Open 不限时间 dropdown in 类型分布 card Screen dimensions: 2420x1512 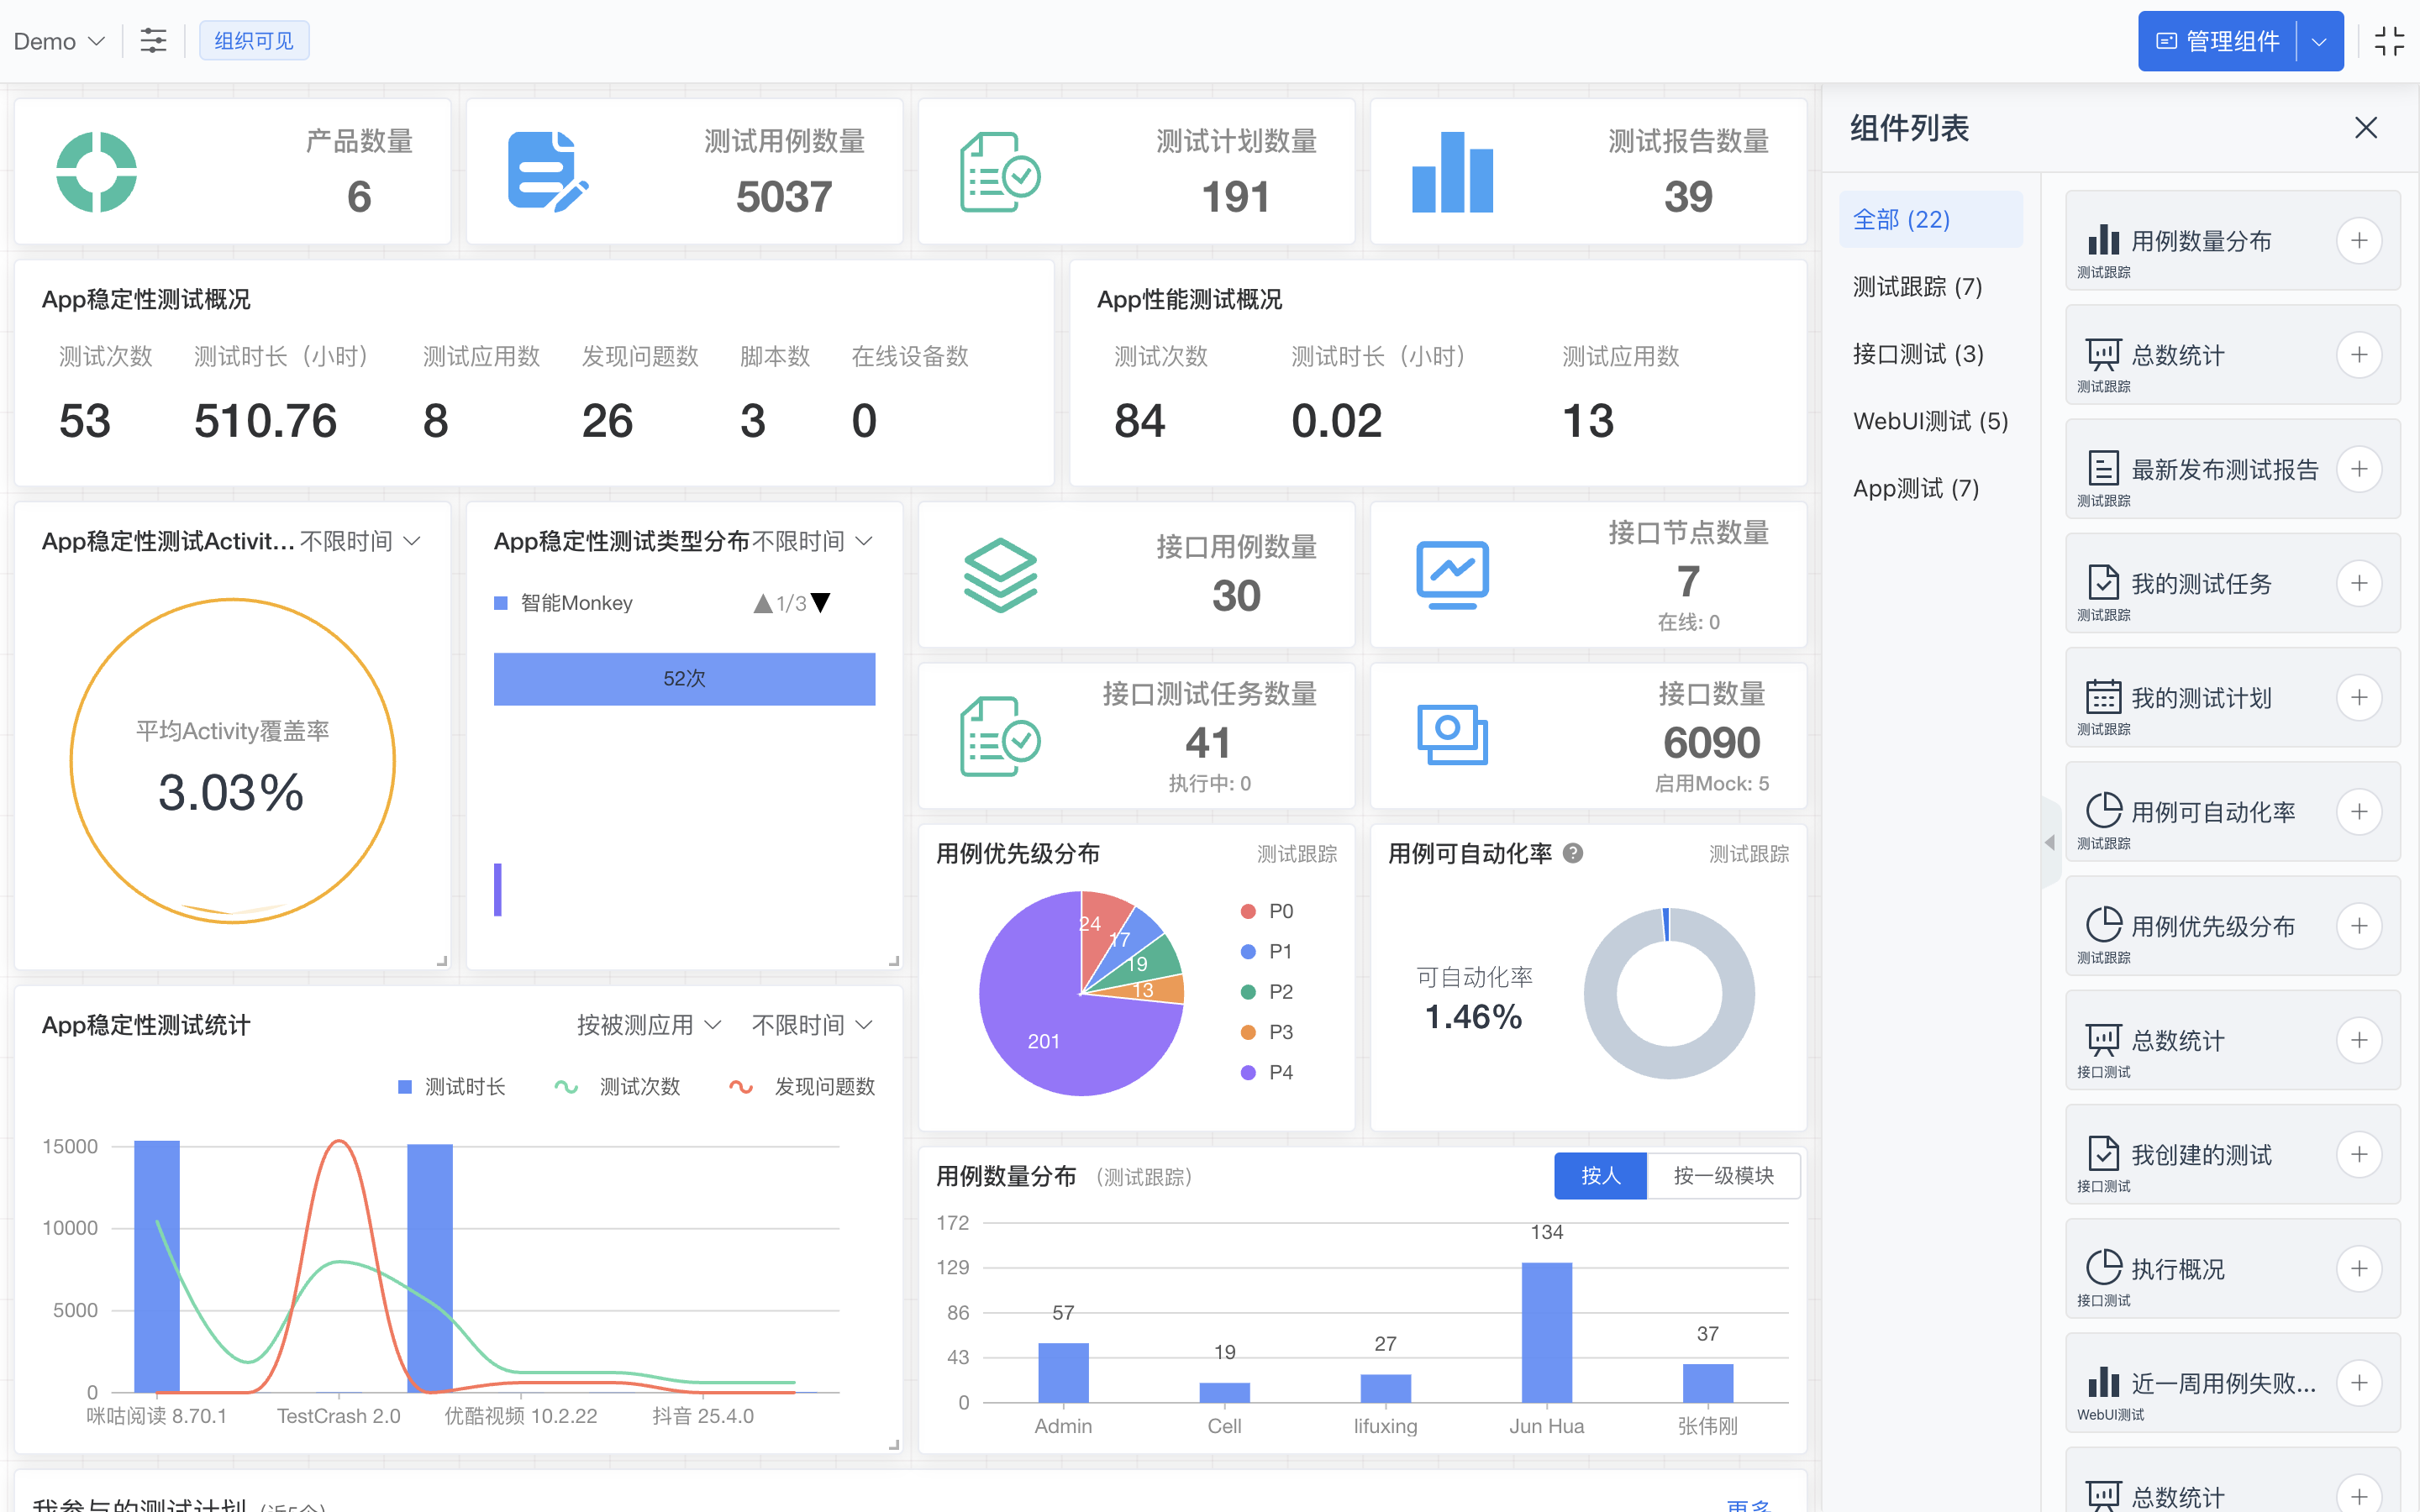tap(813, 541)
